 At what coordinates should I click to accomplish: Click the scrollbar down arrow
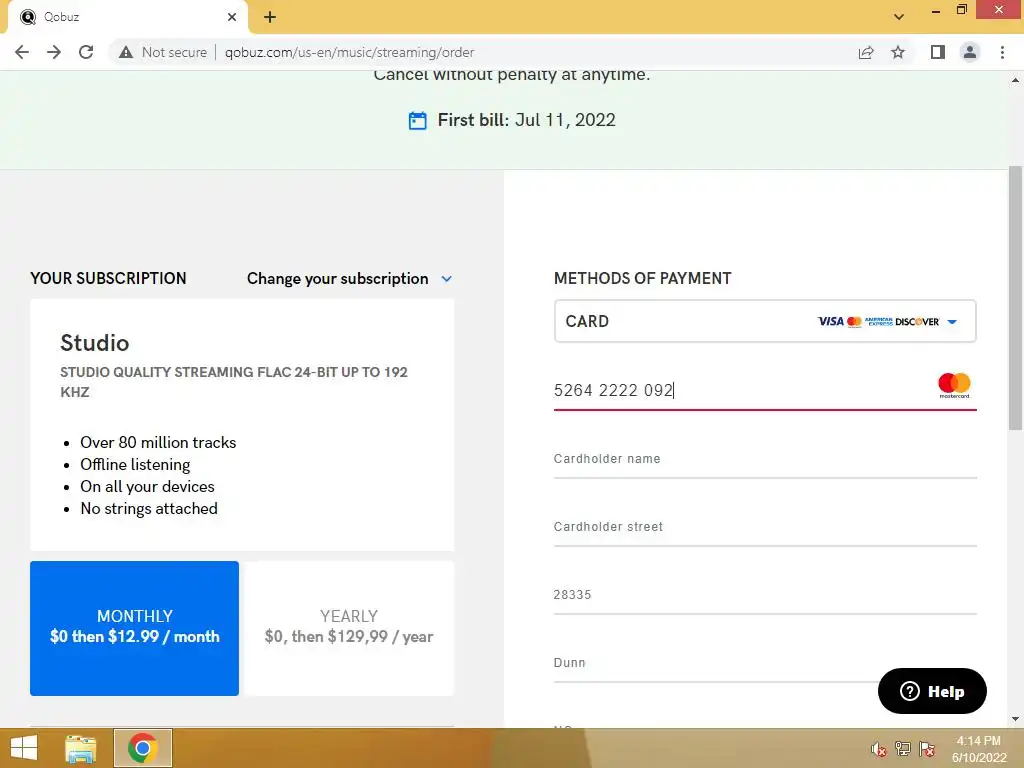1016,719
